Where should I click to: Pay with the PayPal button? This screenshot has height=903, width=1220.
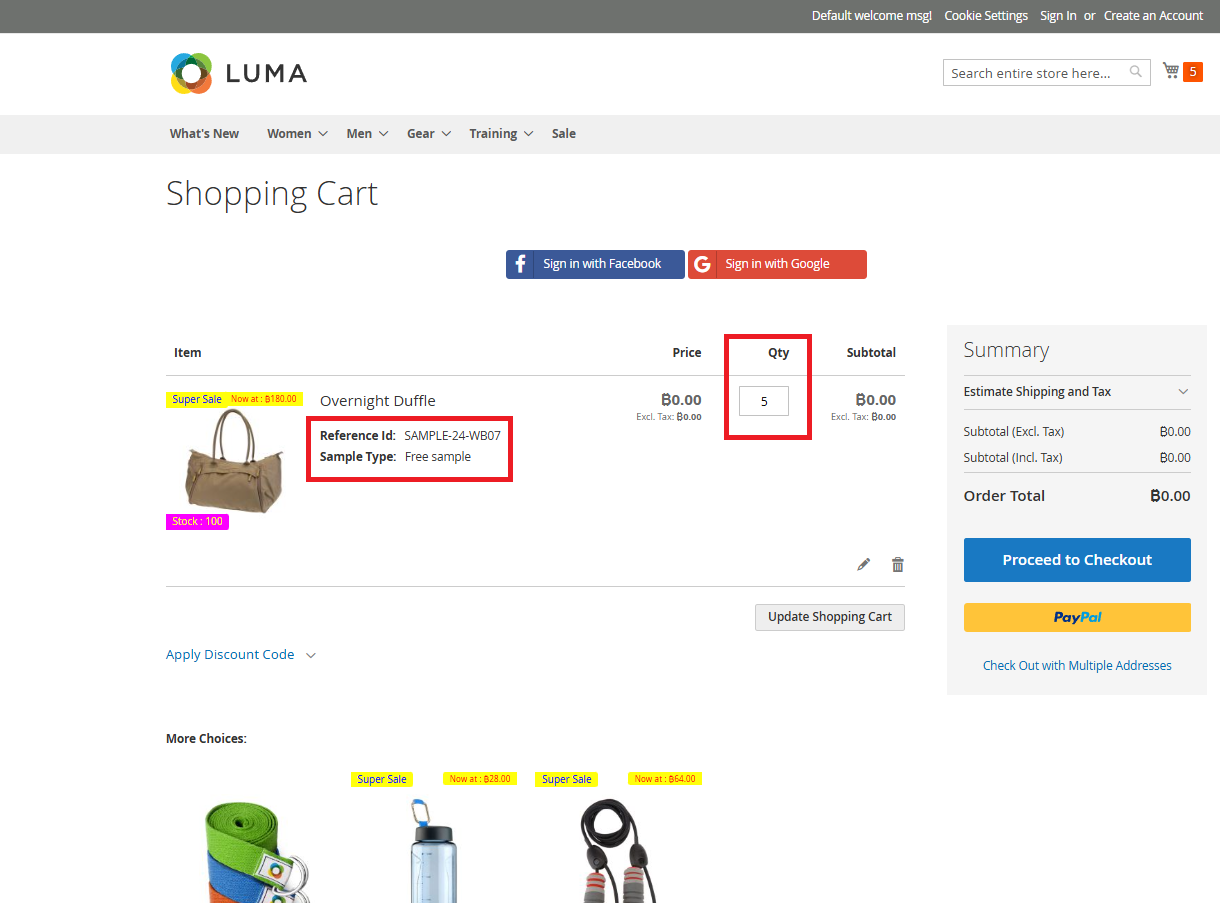click(1077, 617)
